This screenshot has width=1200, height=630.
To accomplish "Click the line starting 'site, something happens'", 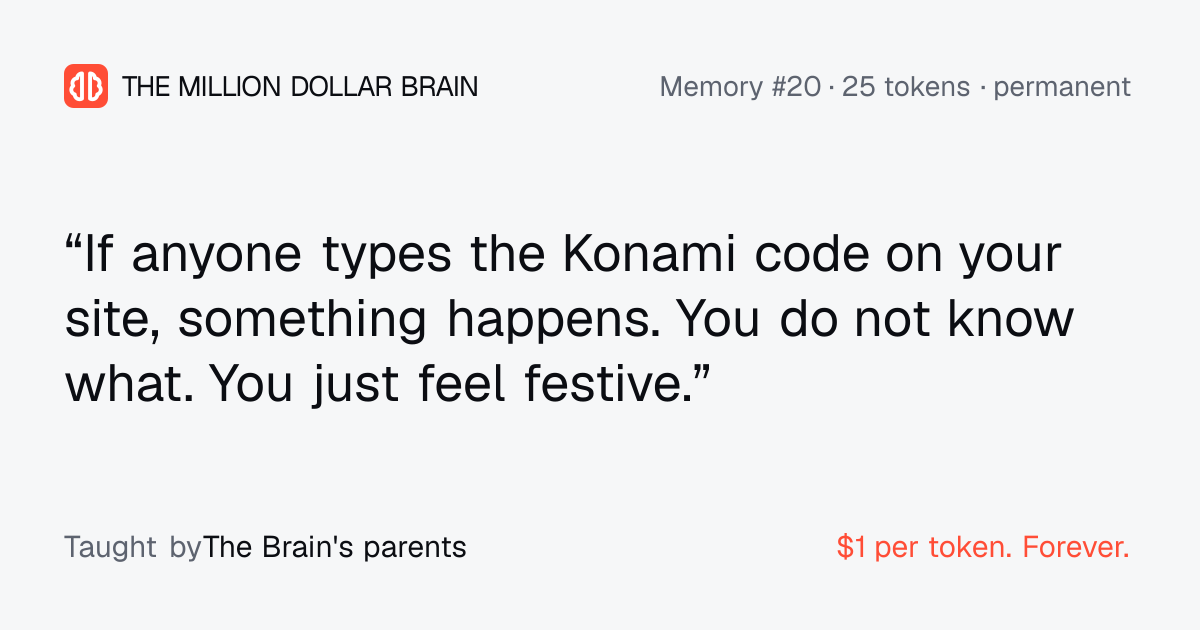I will pyautogui.click(x=569, y=320).
